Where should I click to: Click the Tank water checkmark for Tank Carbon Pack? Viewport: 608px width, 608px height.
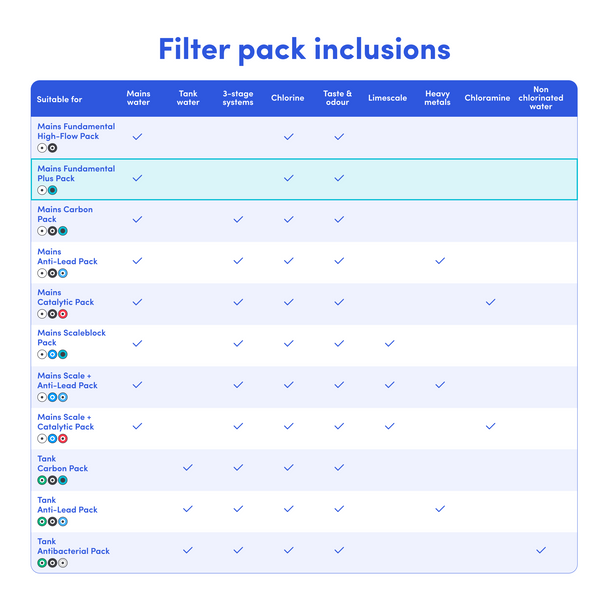tap(188, 468)
